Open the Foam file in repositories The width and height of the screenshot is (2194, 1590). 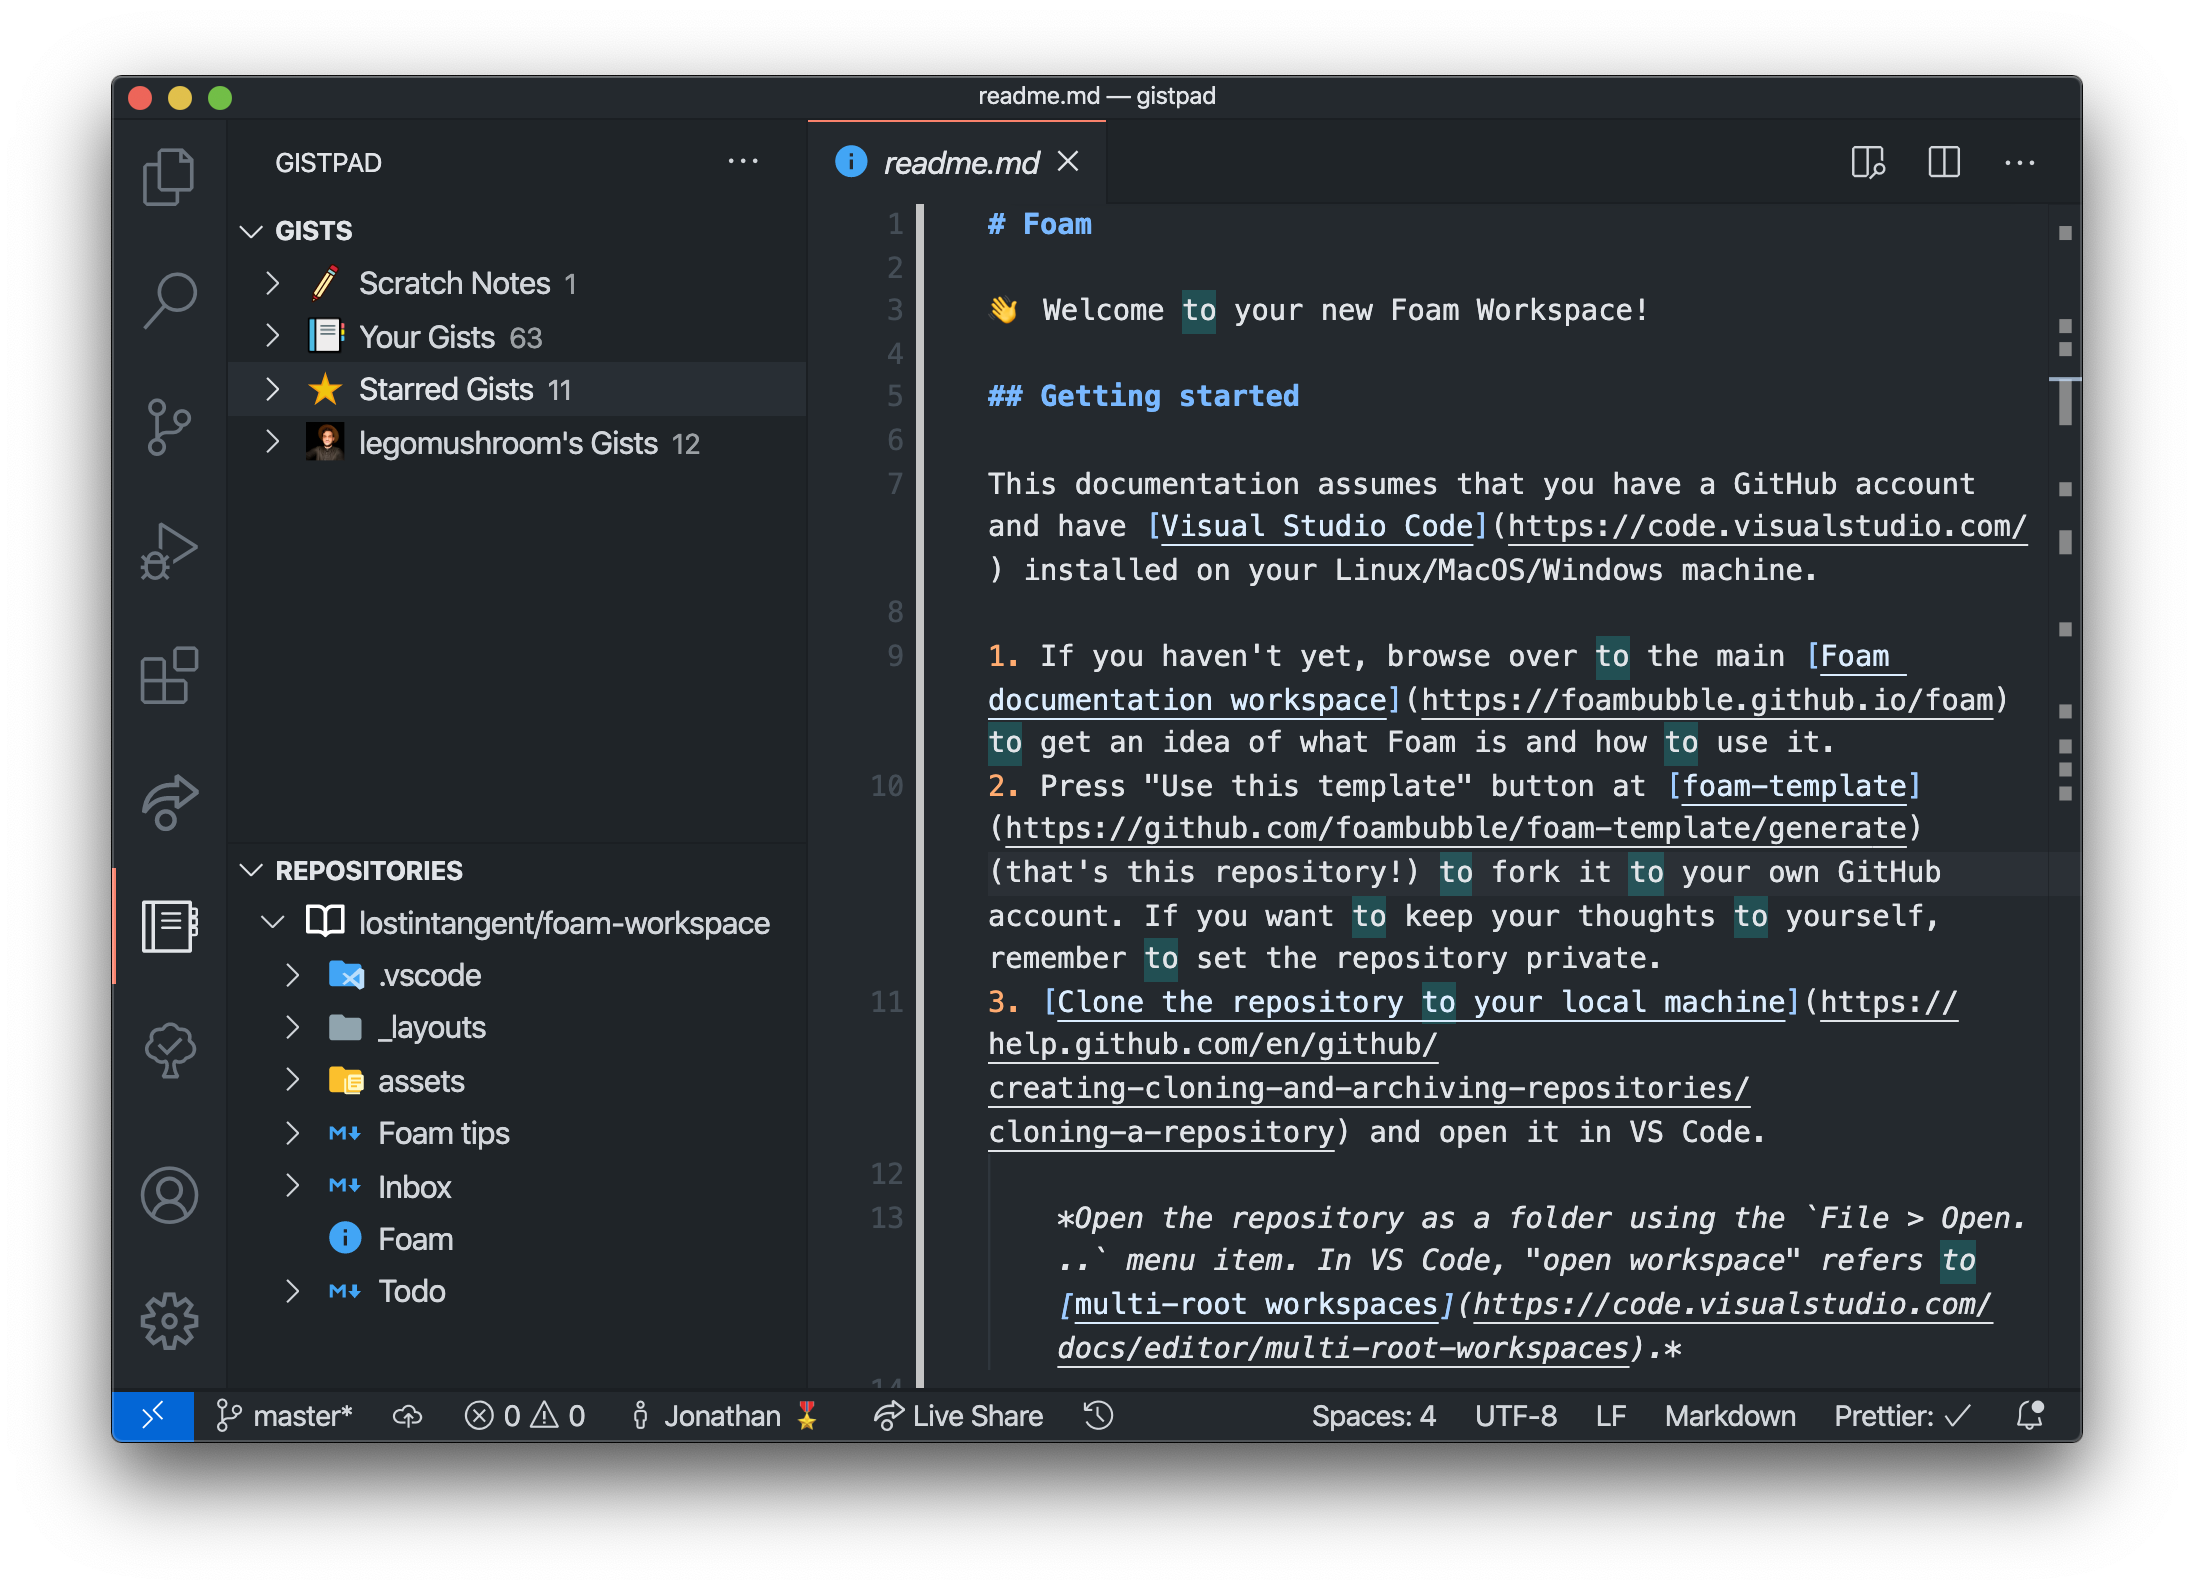(415, 1239)
